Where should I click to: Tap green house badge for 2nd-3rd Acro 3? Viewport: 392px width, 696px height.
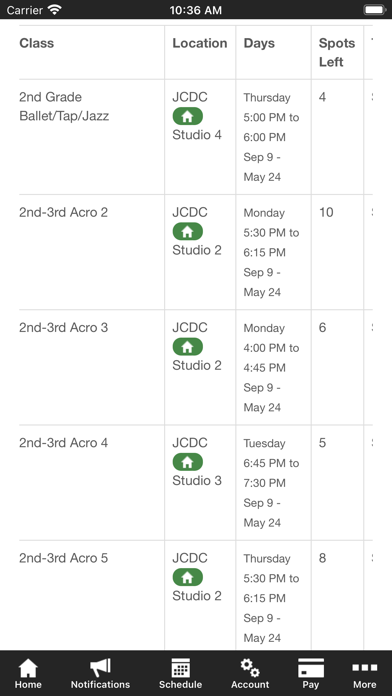tap(187, 347)
